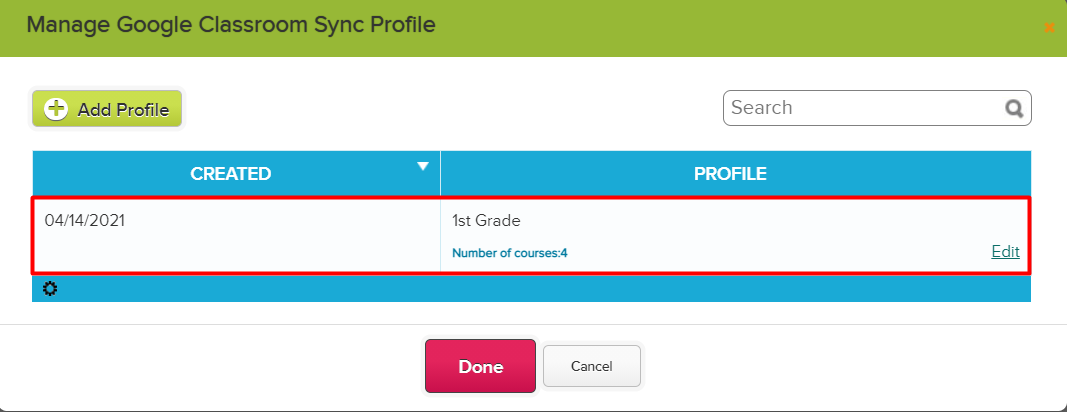Viewport: 1067px width, 412px height.
Task: Click the Manage Google Classroom Sync Profile title
Action: pos(231,25)
